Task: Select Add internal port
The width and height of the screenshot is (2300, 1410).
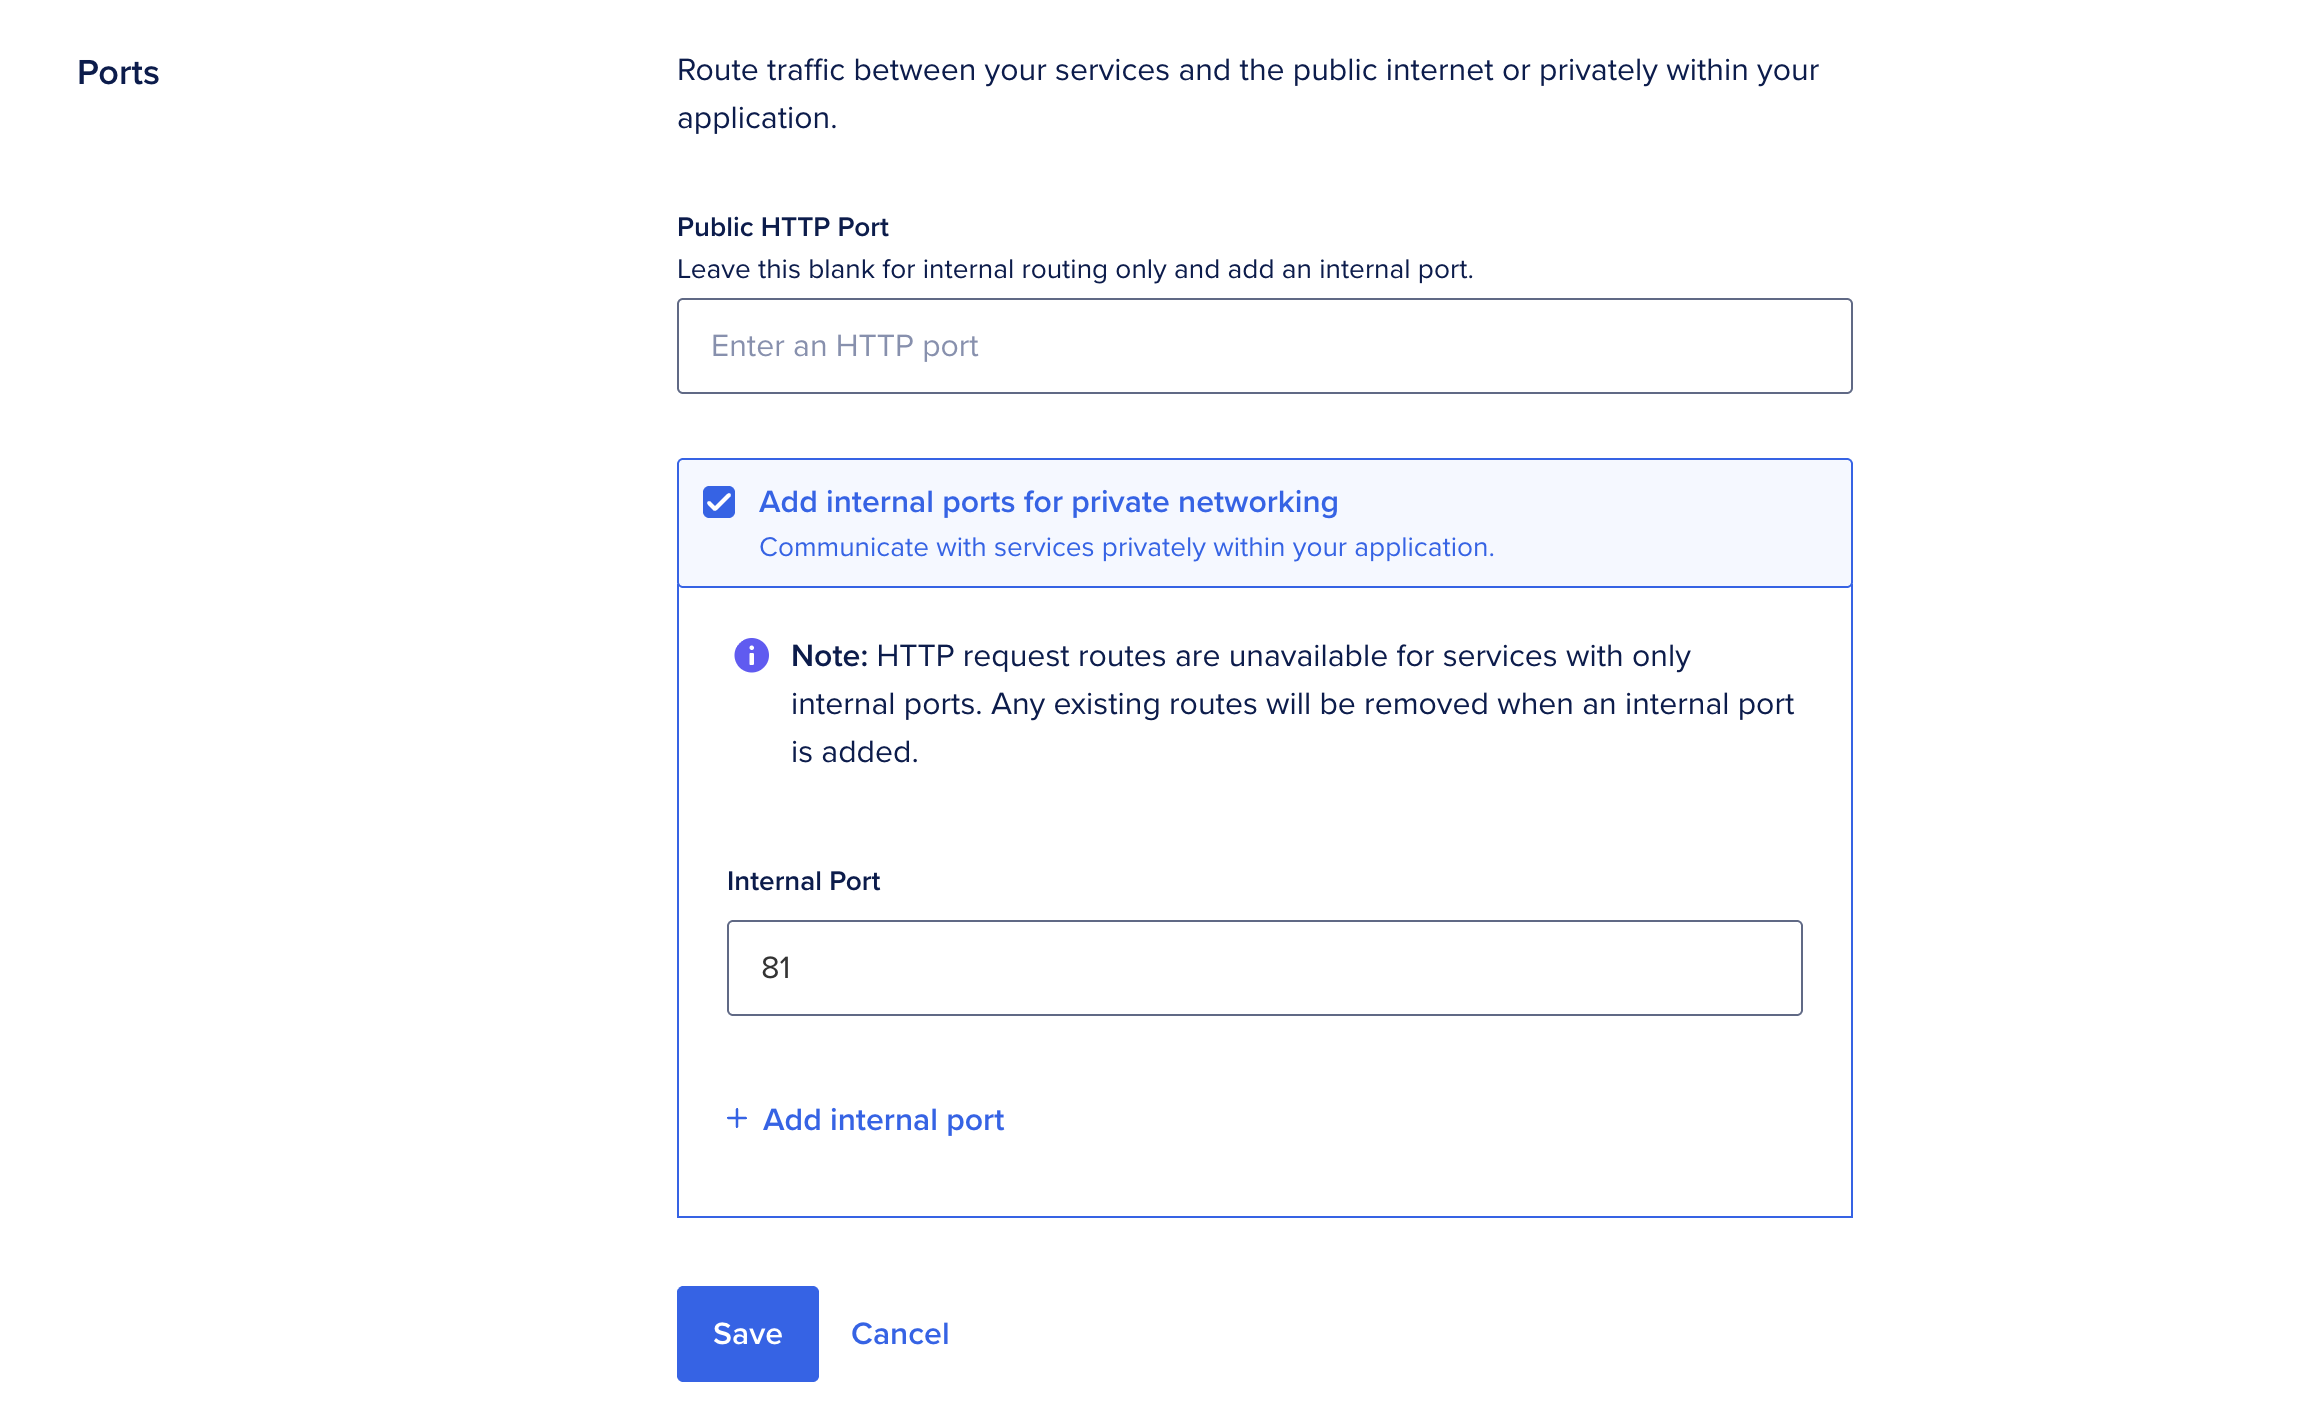Action: (883, 1119)
